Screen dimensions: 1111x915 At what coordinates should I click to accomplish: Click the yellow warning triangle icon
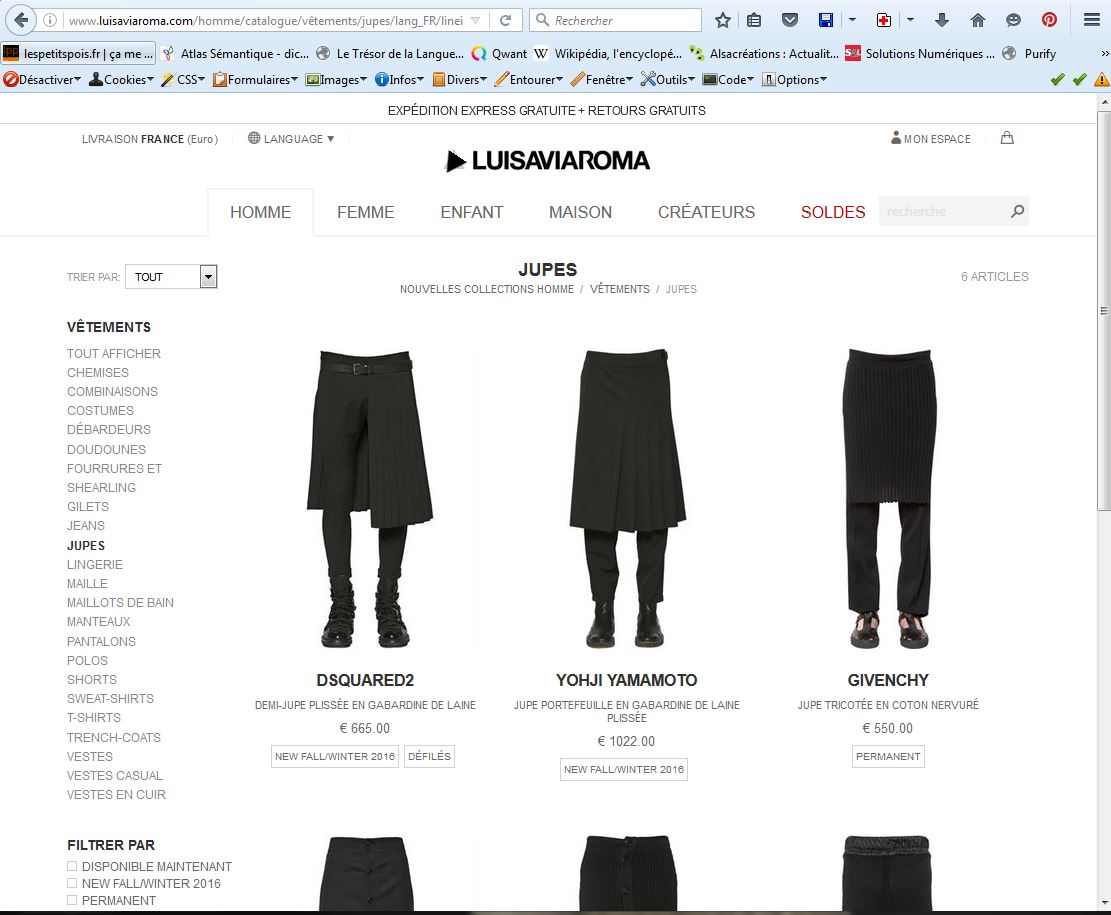coord(1102,79)
